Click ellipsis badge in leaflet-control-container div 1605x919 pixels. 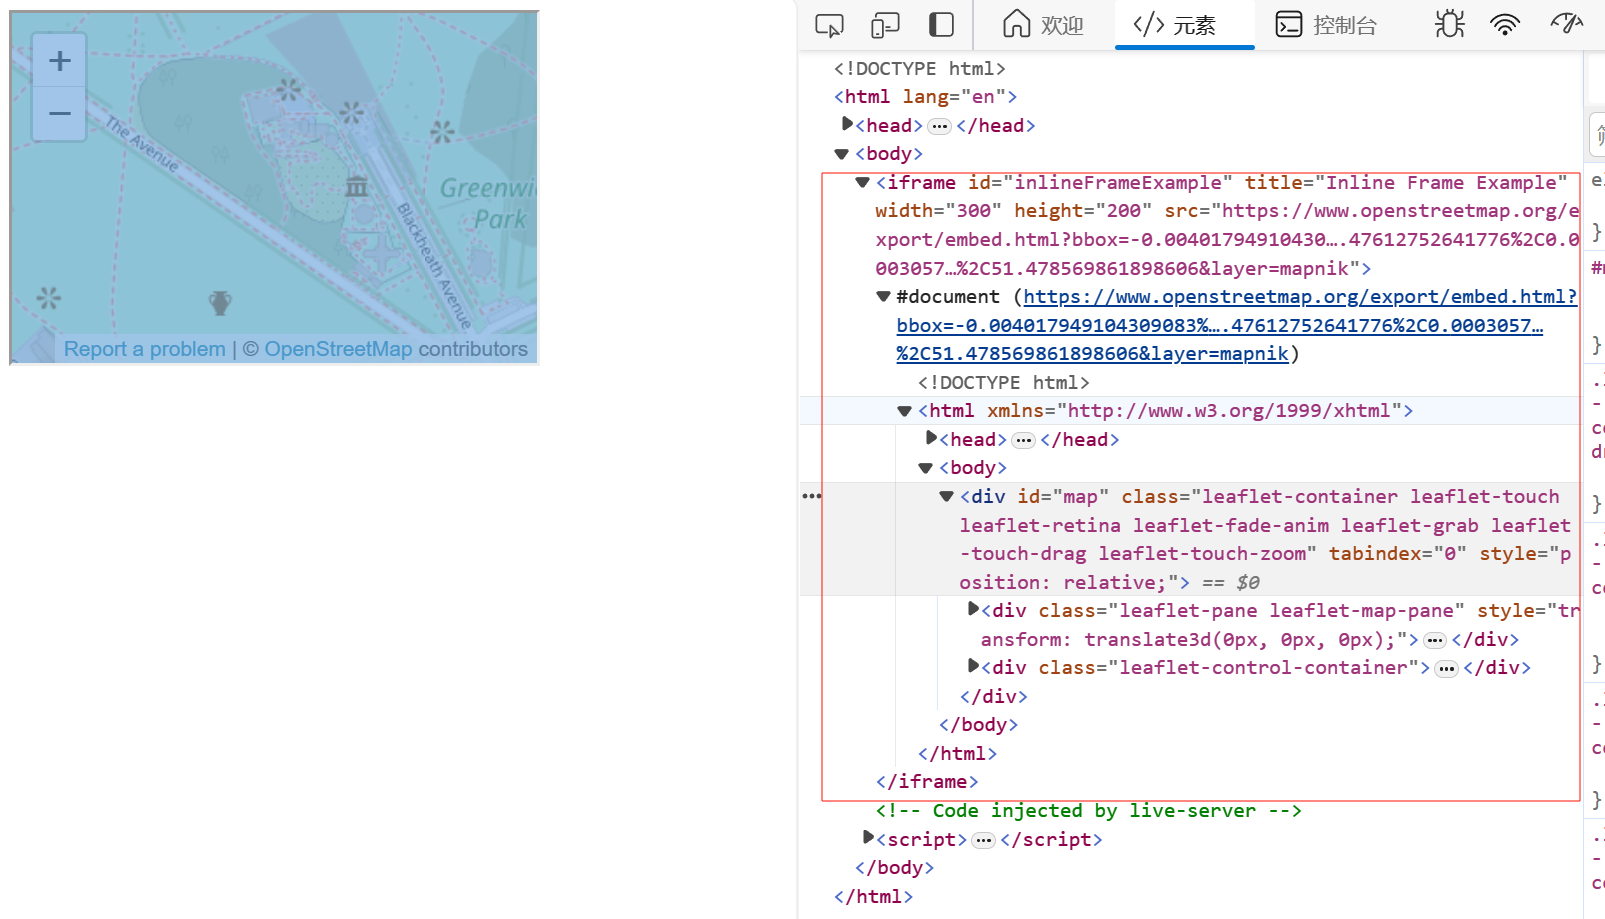pyautogui.click(x=1446, y=669)
